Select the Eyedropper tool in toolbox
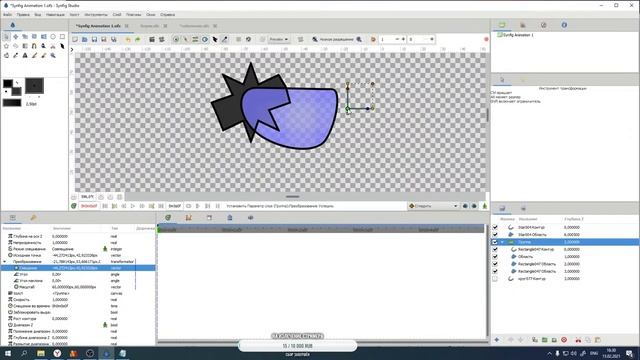Screen dimensions: 640x360 (16, 56)
